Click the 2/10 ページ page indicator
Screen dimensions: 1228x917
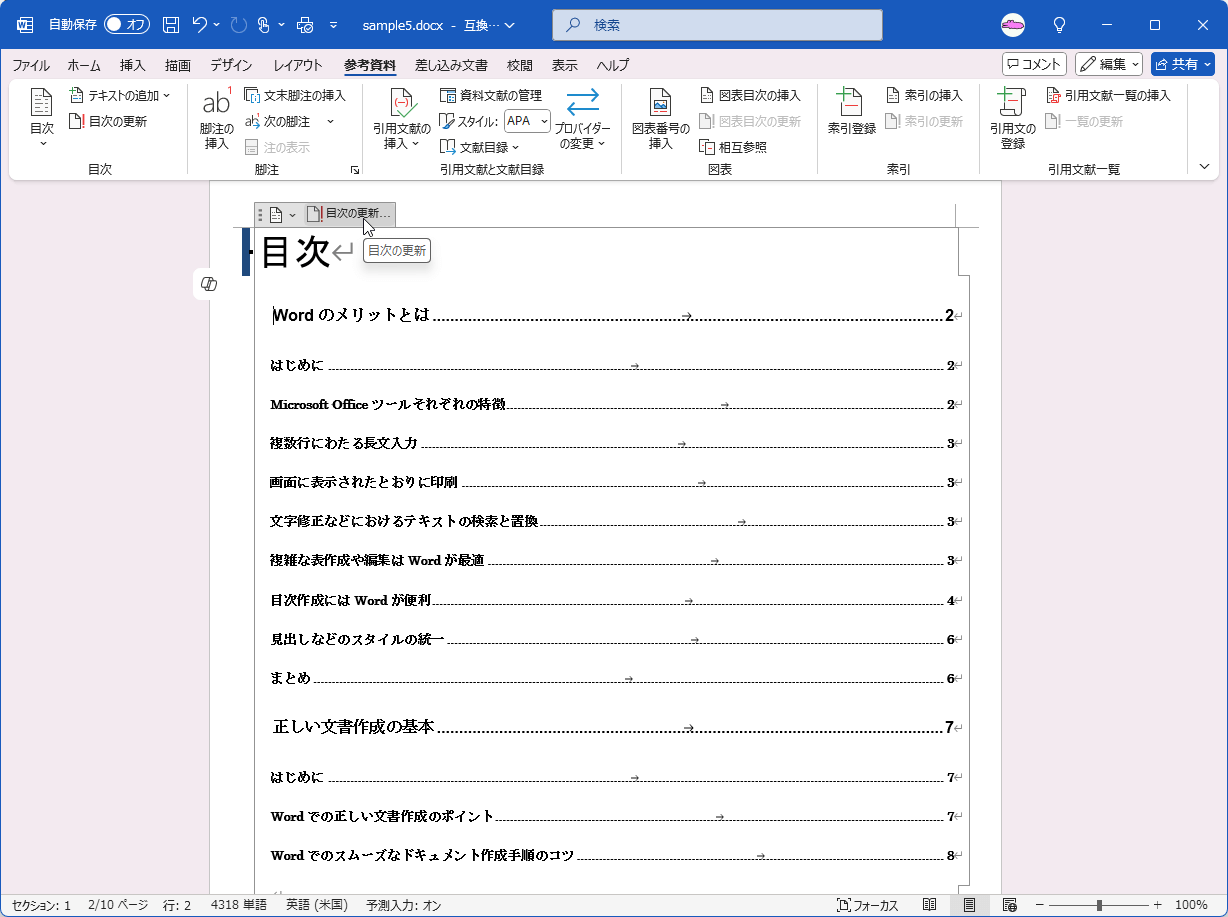(x=119, y=905)
